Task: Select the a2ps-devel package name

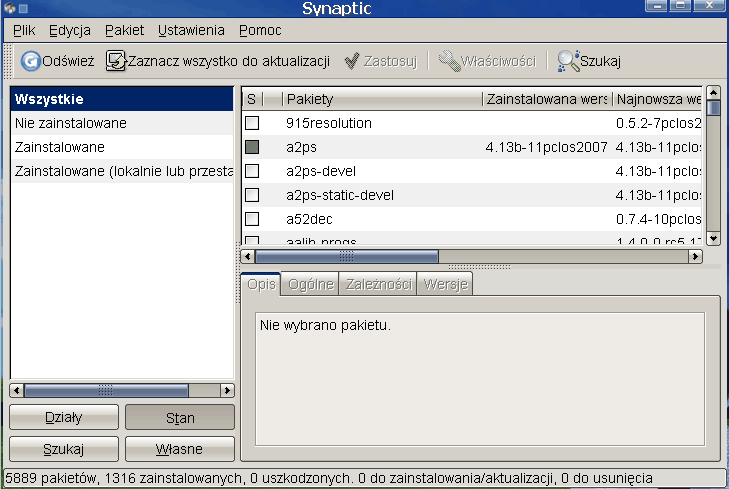Action: coord(321,171)
